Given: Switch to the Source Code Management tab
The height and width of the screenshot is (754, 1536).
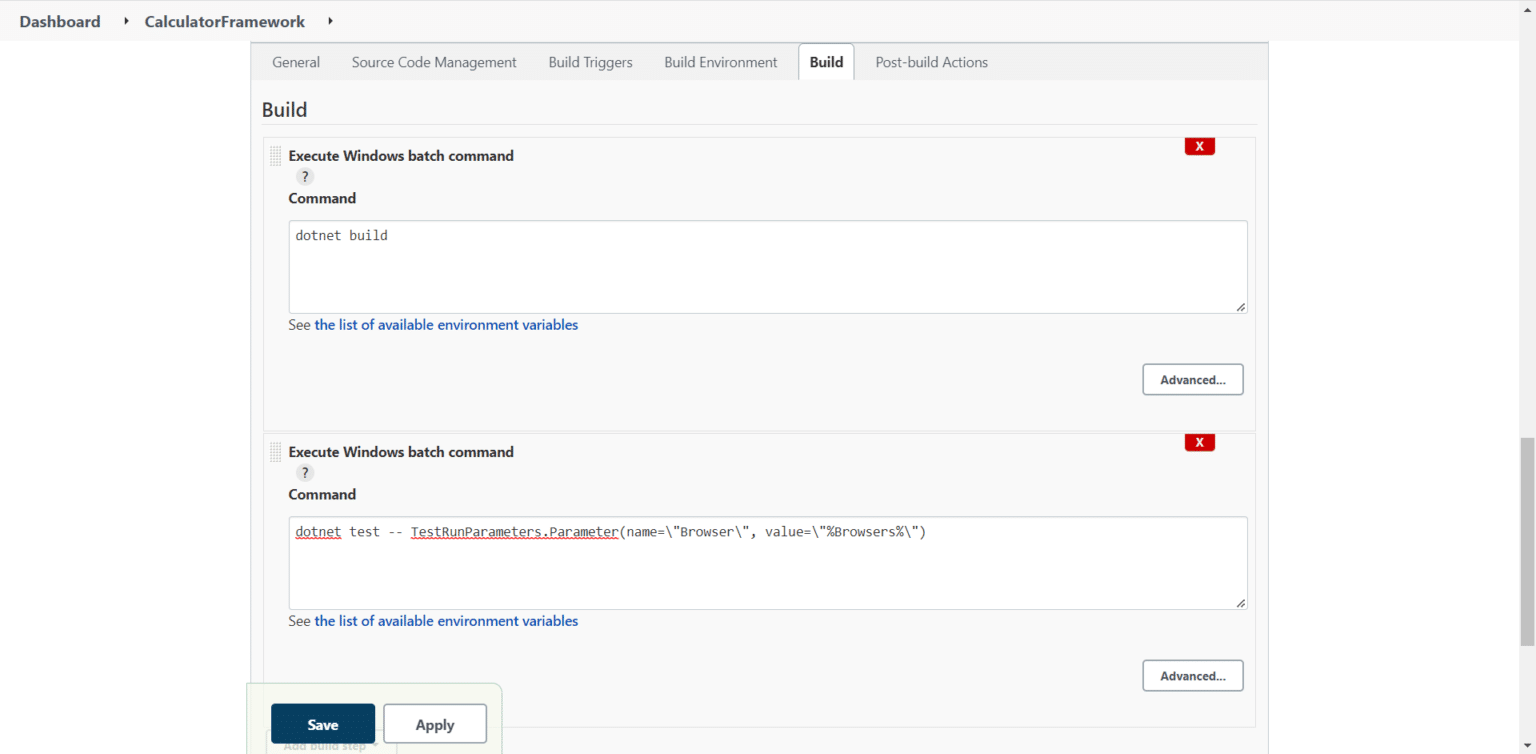Looking at the screenshot, I should click(433, 62).
